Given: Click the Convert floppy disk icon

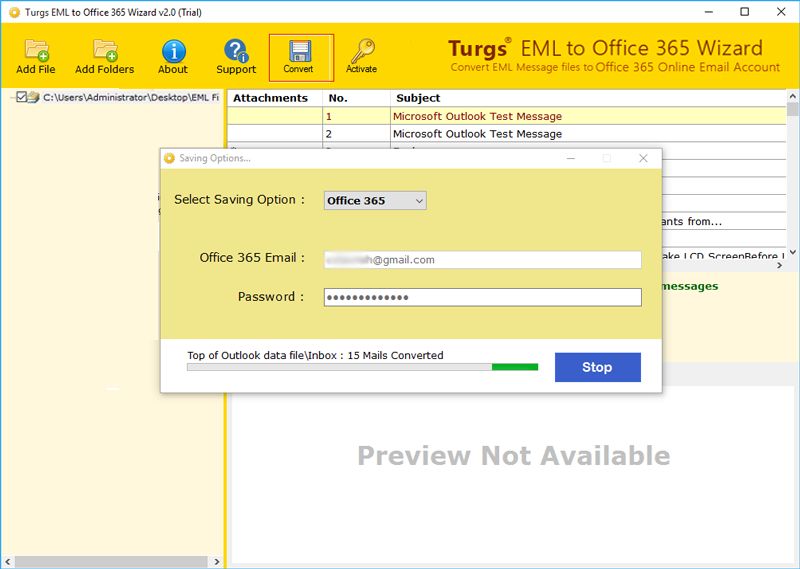Looking at the screenshot, I should 299,51.
